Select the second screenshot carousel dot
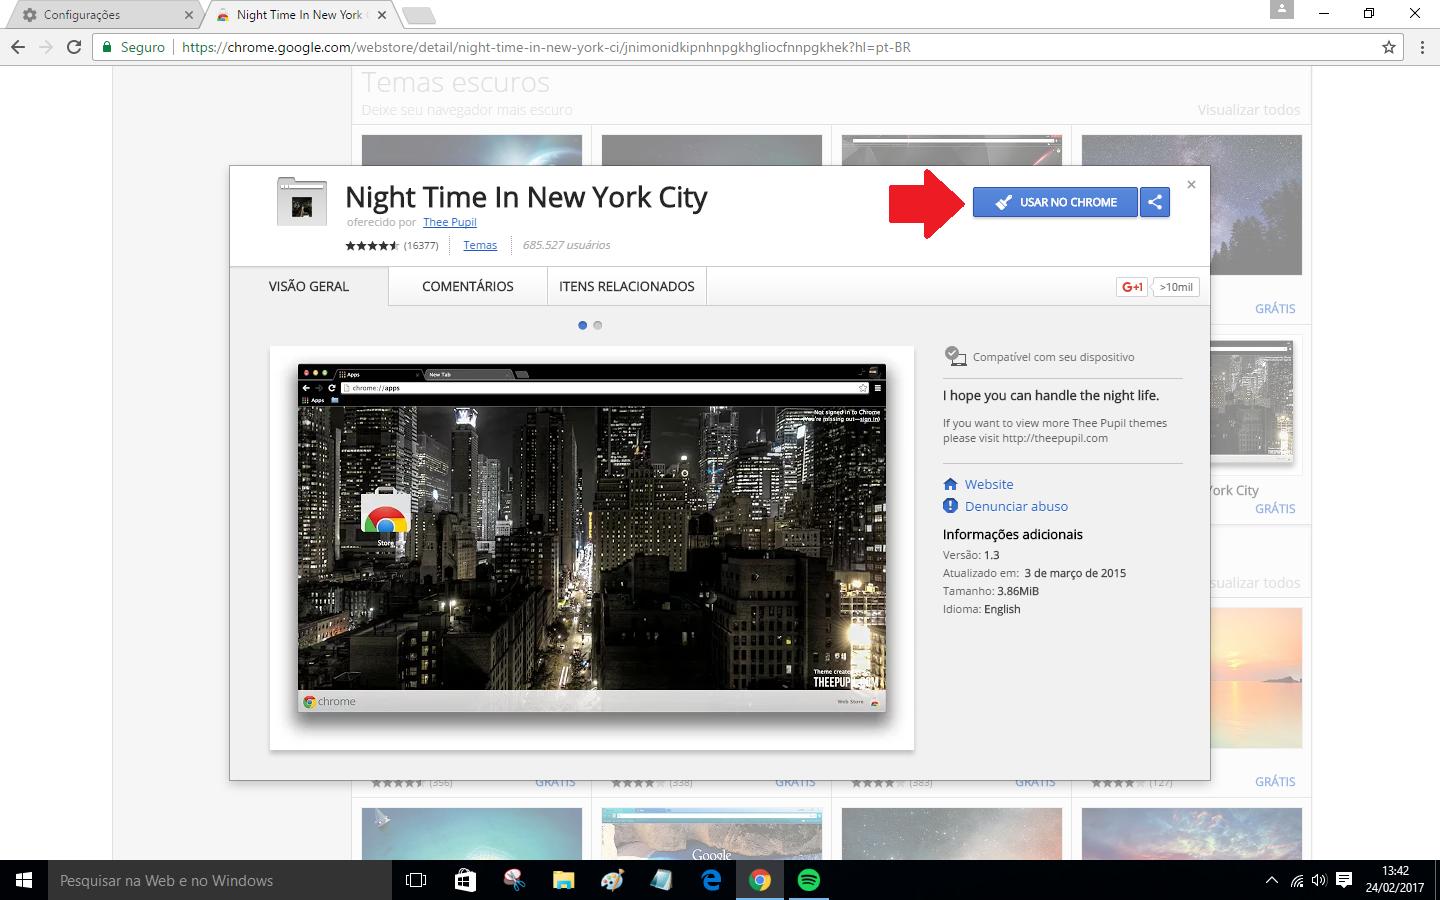 coord(598,325)
